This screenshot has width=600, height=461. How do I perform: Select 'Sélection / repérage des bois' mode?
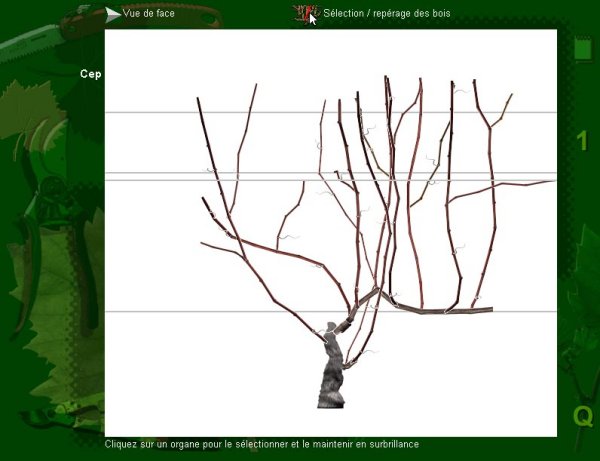click(x=386, y=13)
